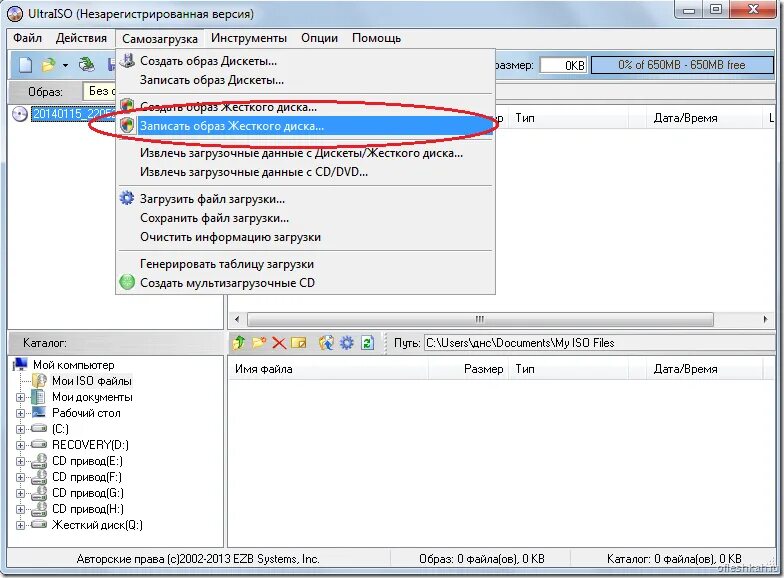The width and height of the screenshot is (784, 578).
Task: Click the Самозагрузка menu
Action: tap(160, 38)
